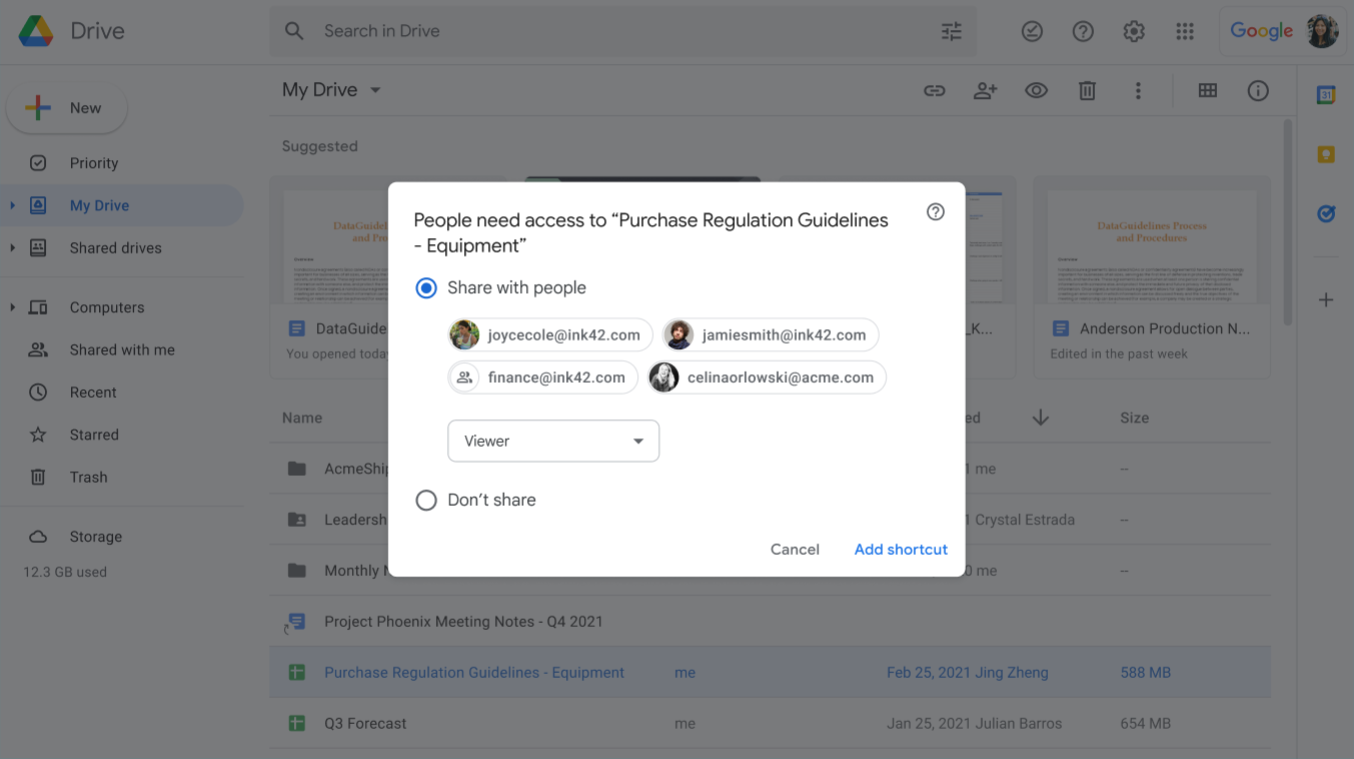Click Jan 25, 2021 Julian Barros cell

(x=974, y=723)
